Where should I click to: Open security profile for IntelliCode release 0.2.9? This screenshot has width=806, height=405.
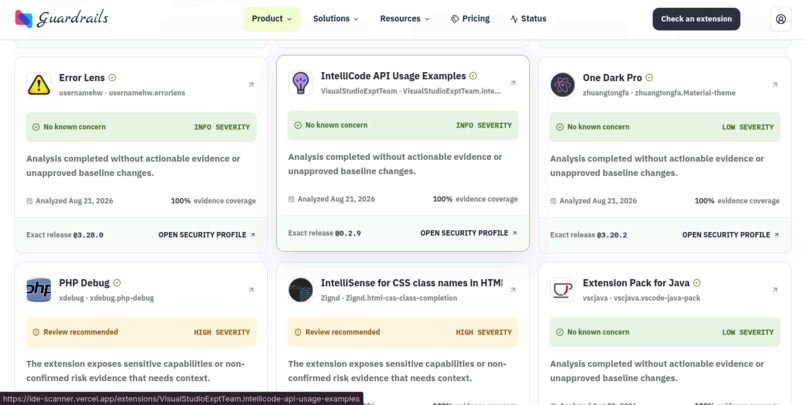point(469,233)
